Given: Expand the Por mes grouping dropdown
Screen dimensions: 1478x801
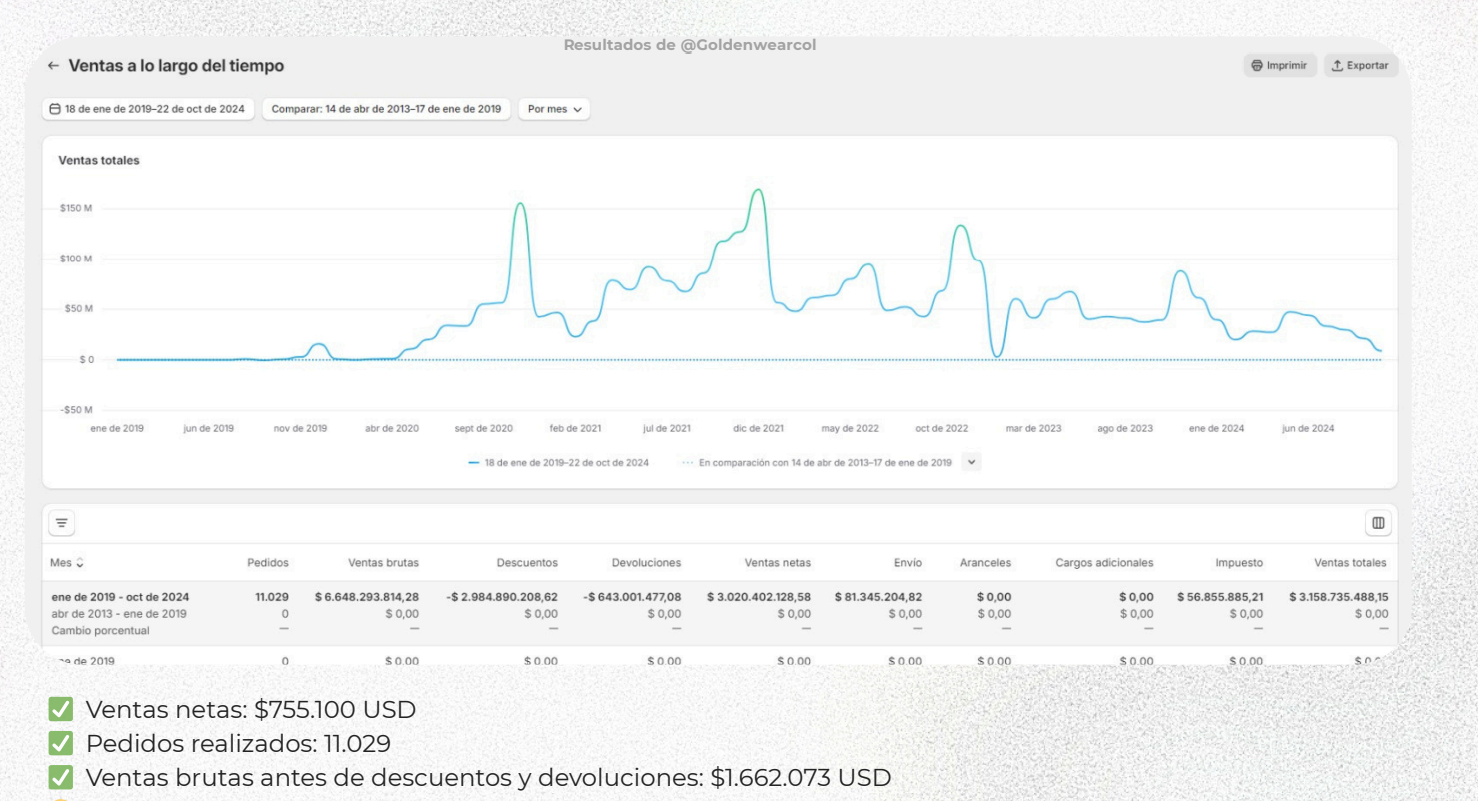Looking at the screenshot, I should pos(554,109).
